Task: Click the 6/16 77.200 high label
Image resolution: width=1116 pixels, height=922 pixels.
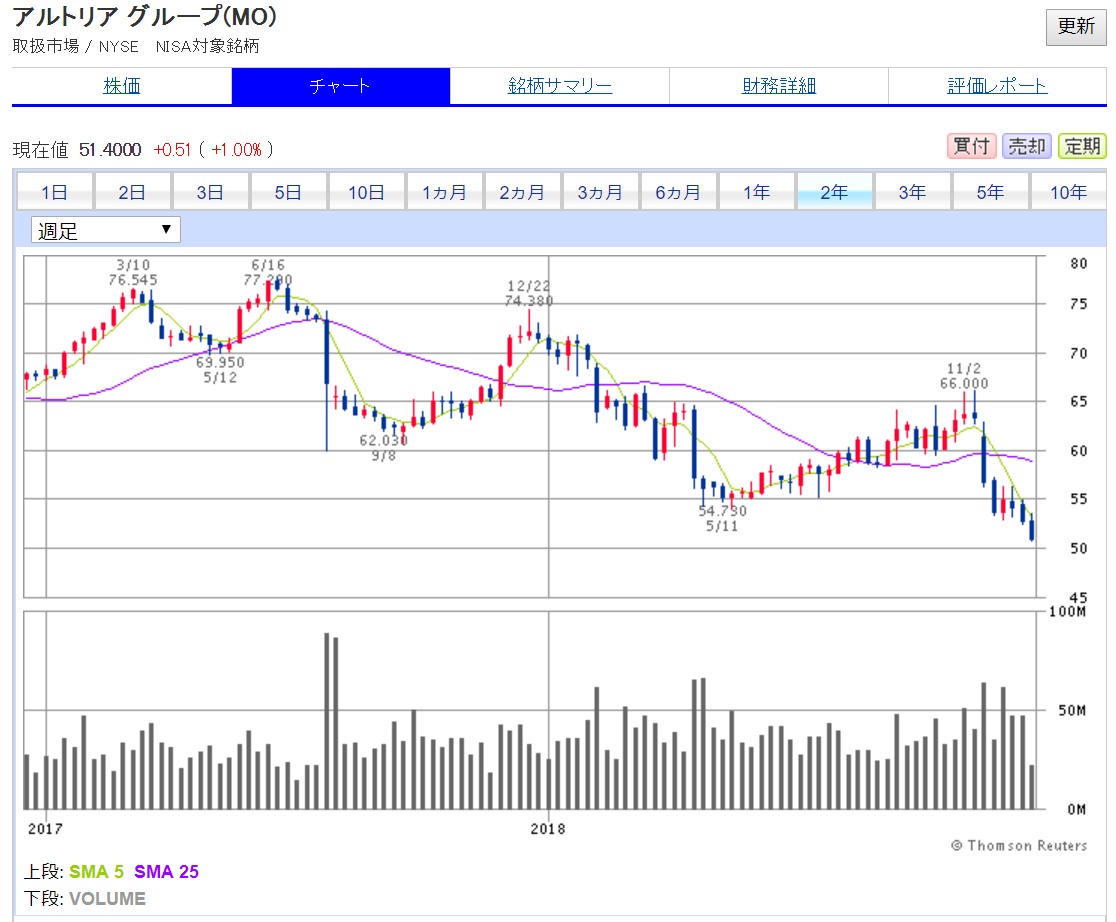Action: (268, 273)
